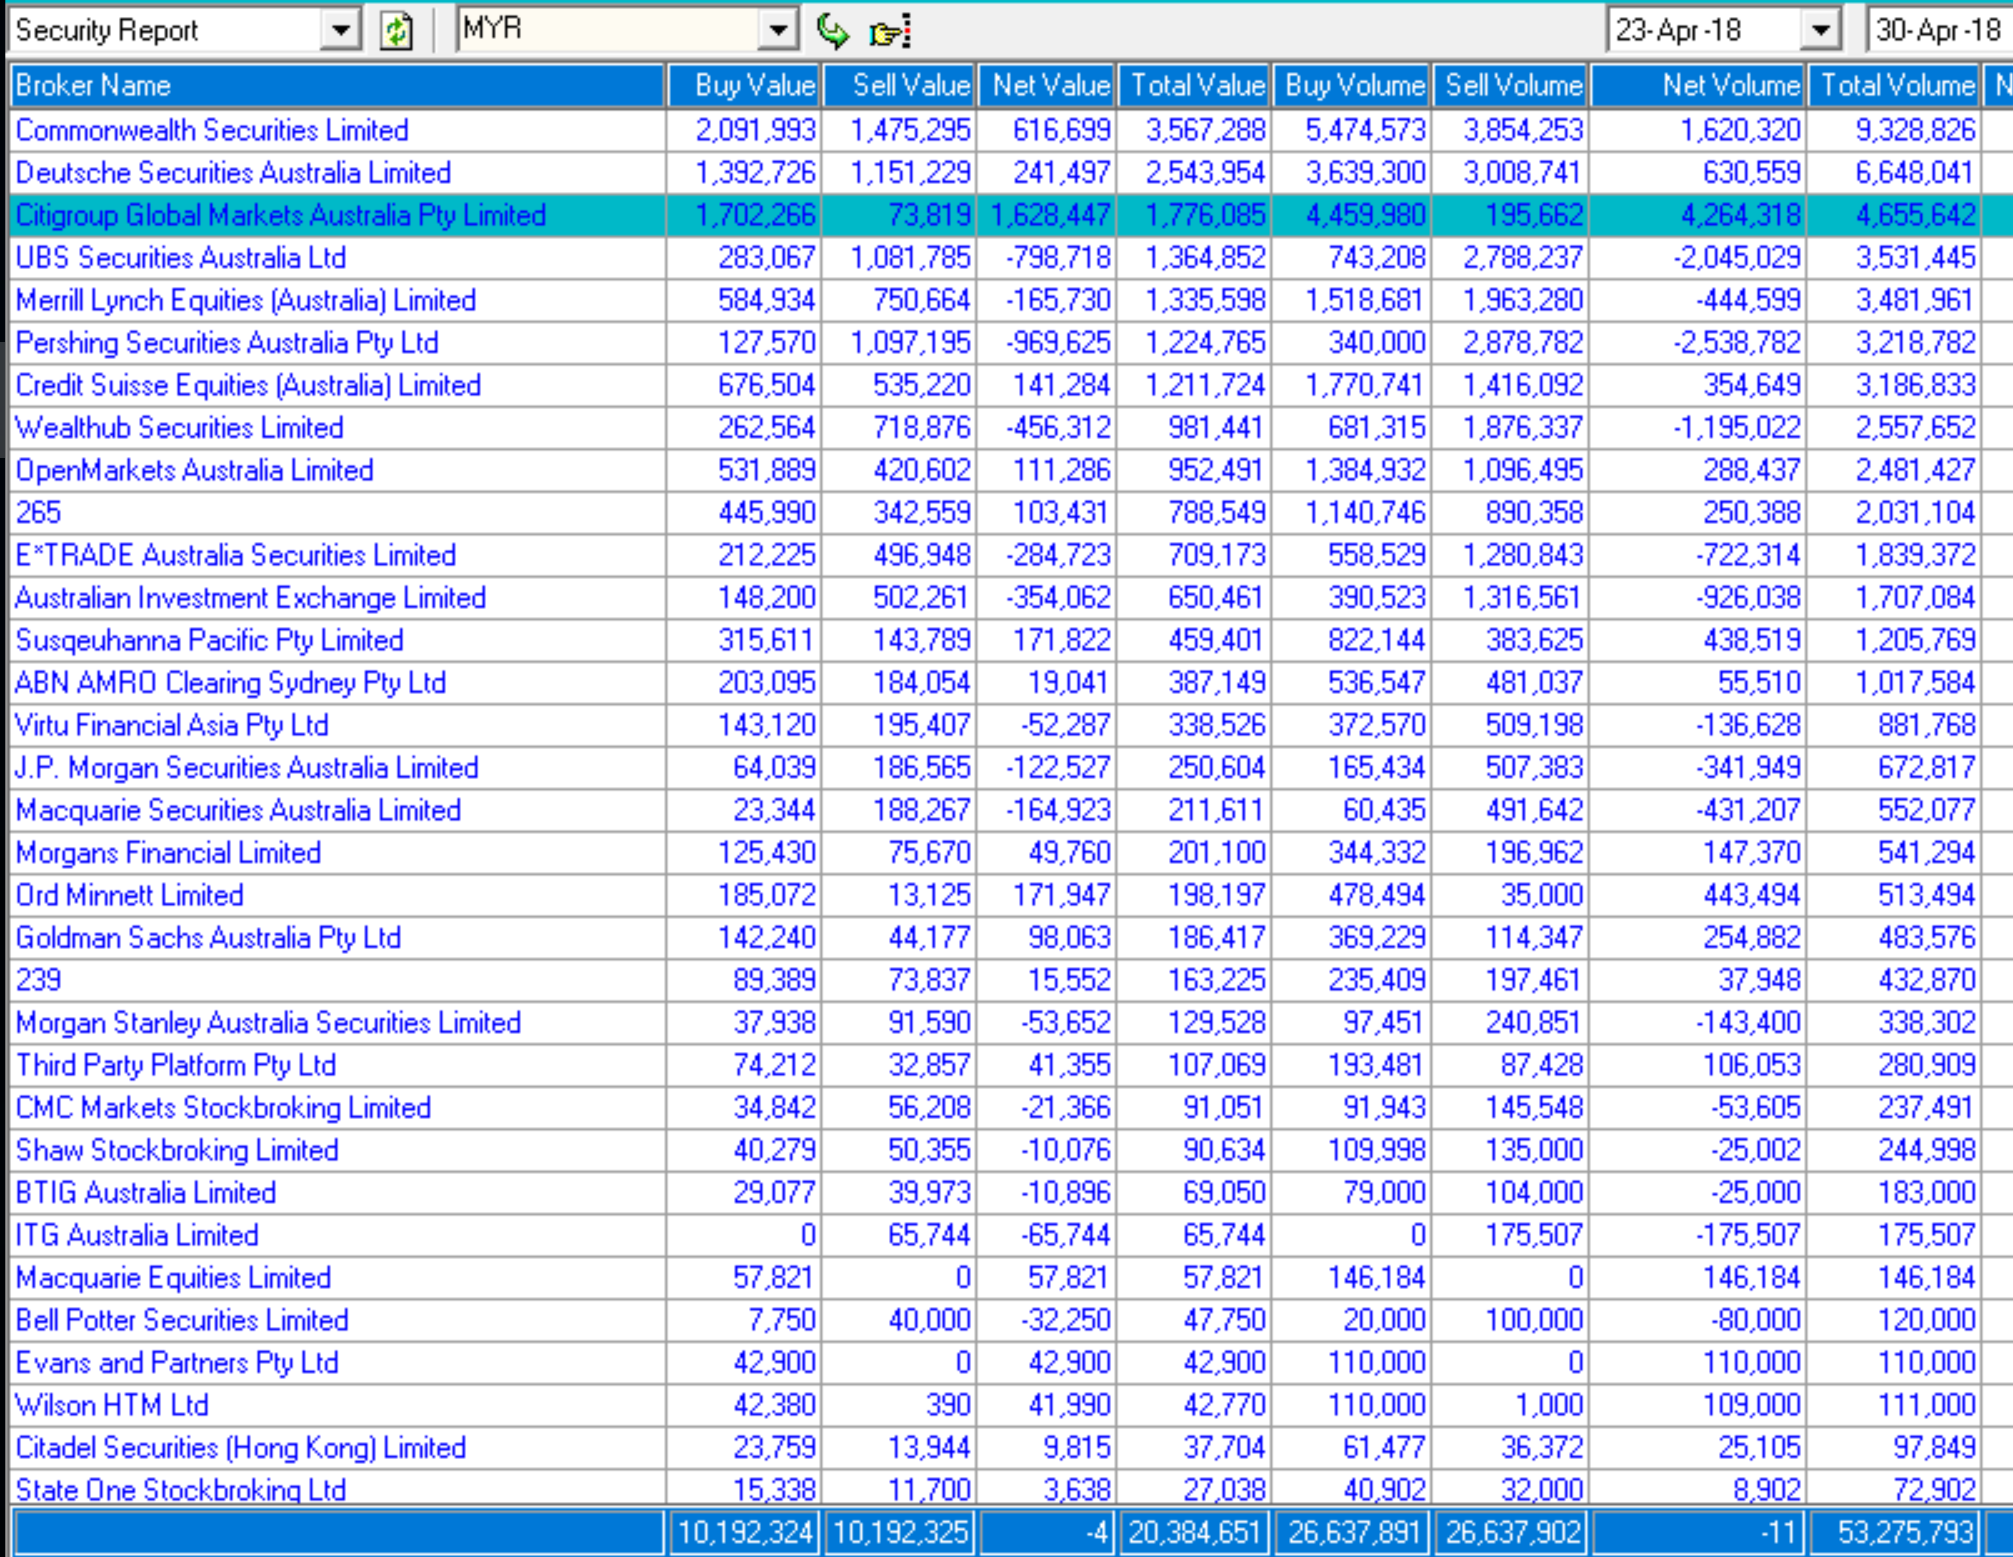Screen dimensions: 2013x1557
Task: Sort by Total Value column header
Action: [1195, 86]
